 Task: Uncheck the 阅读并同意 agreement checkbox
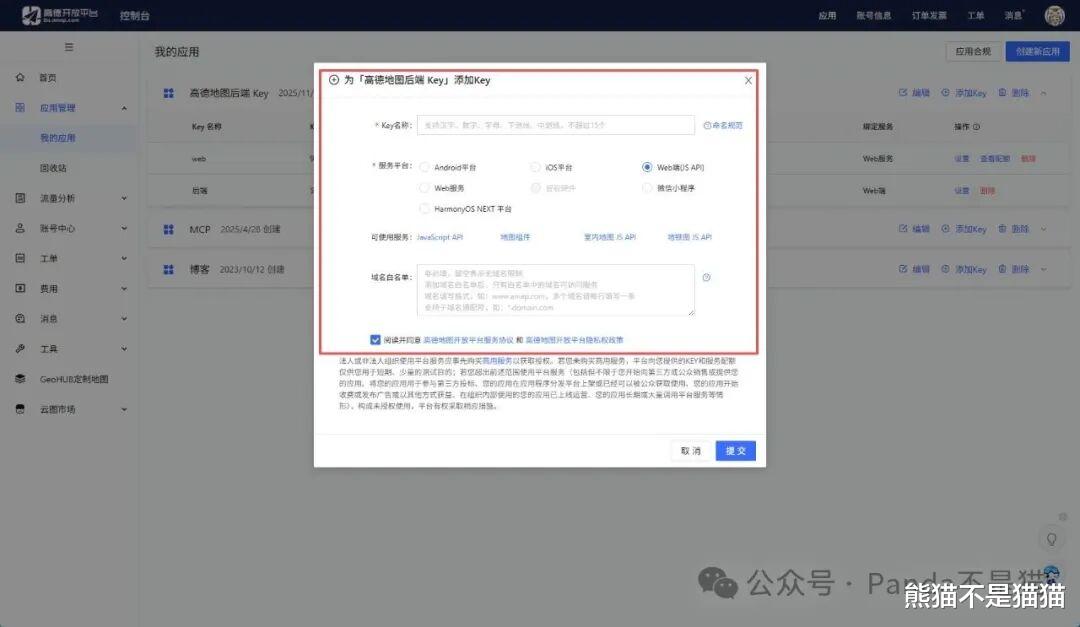(x=375, y=340)
